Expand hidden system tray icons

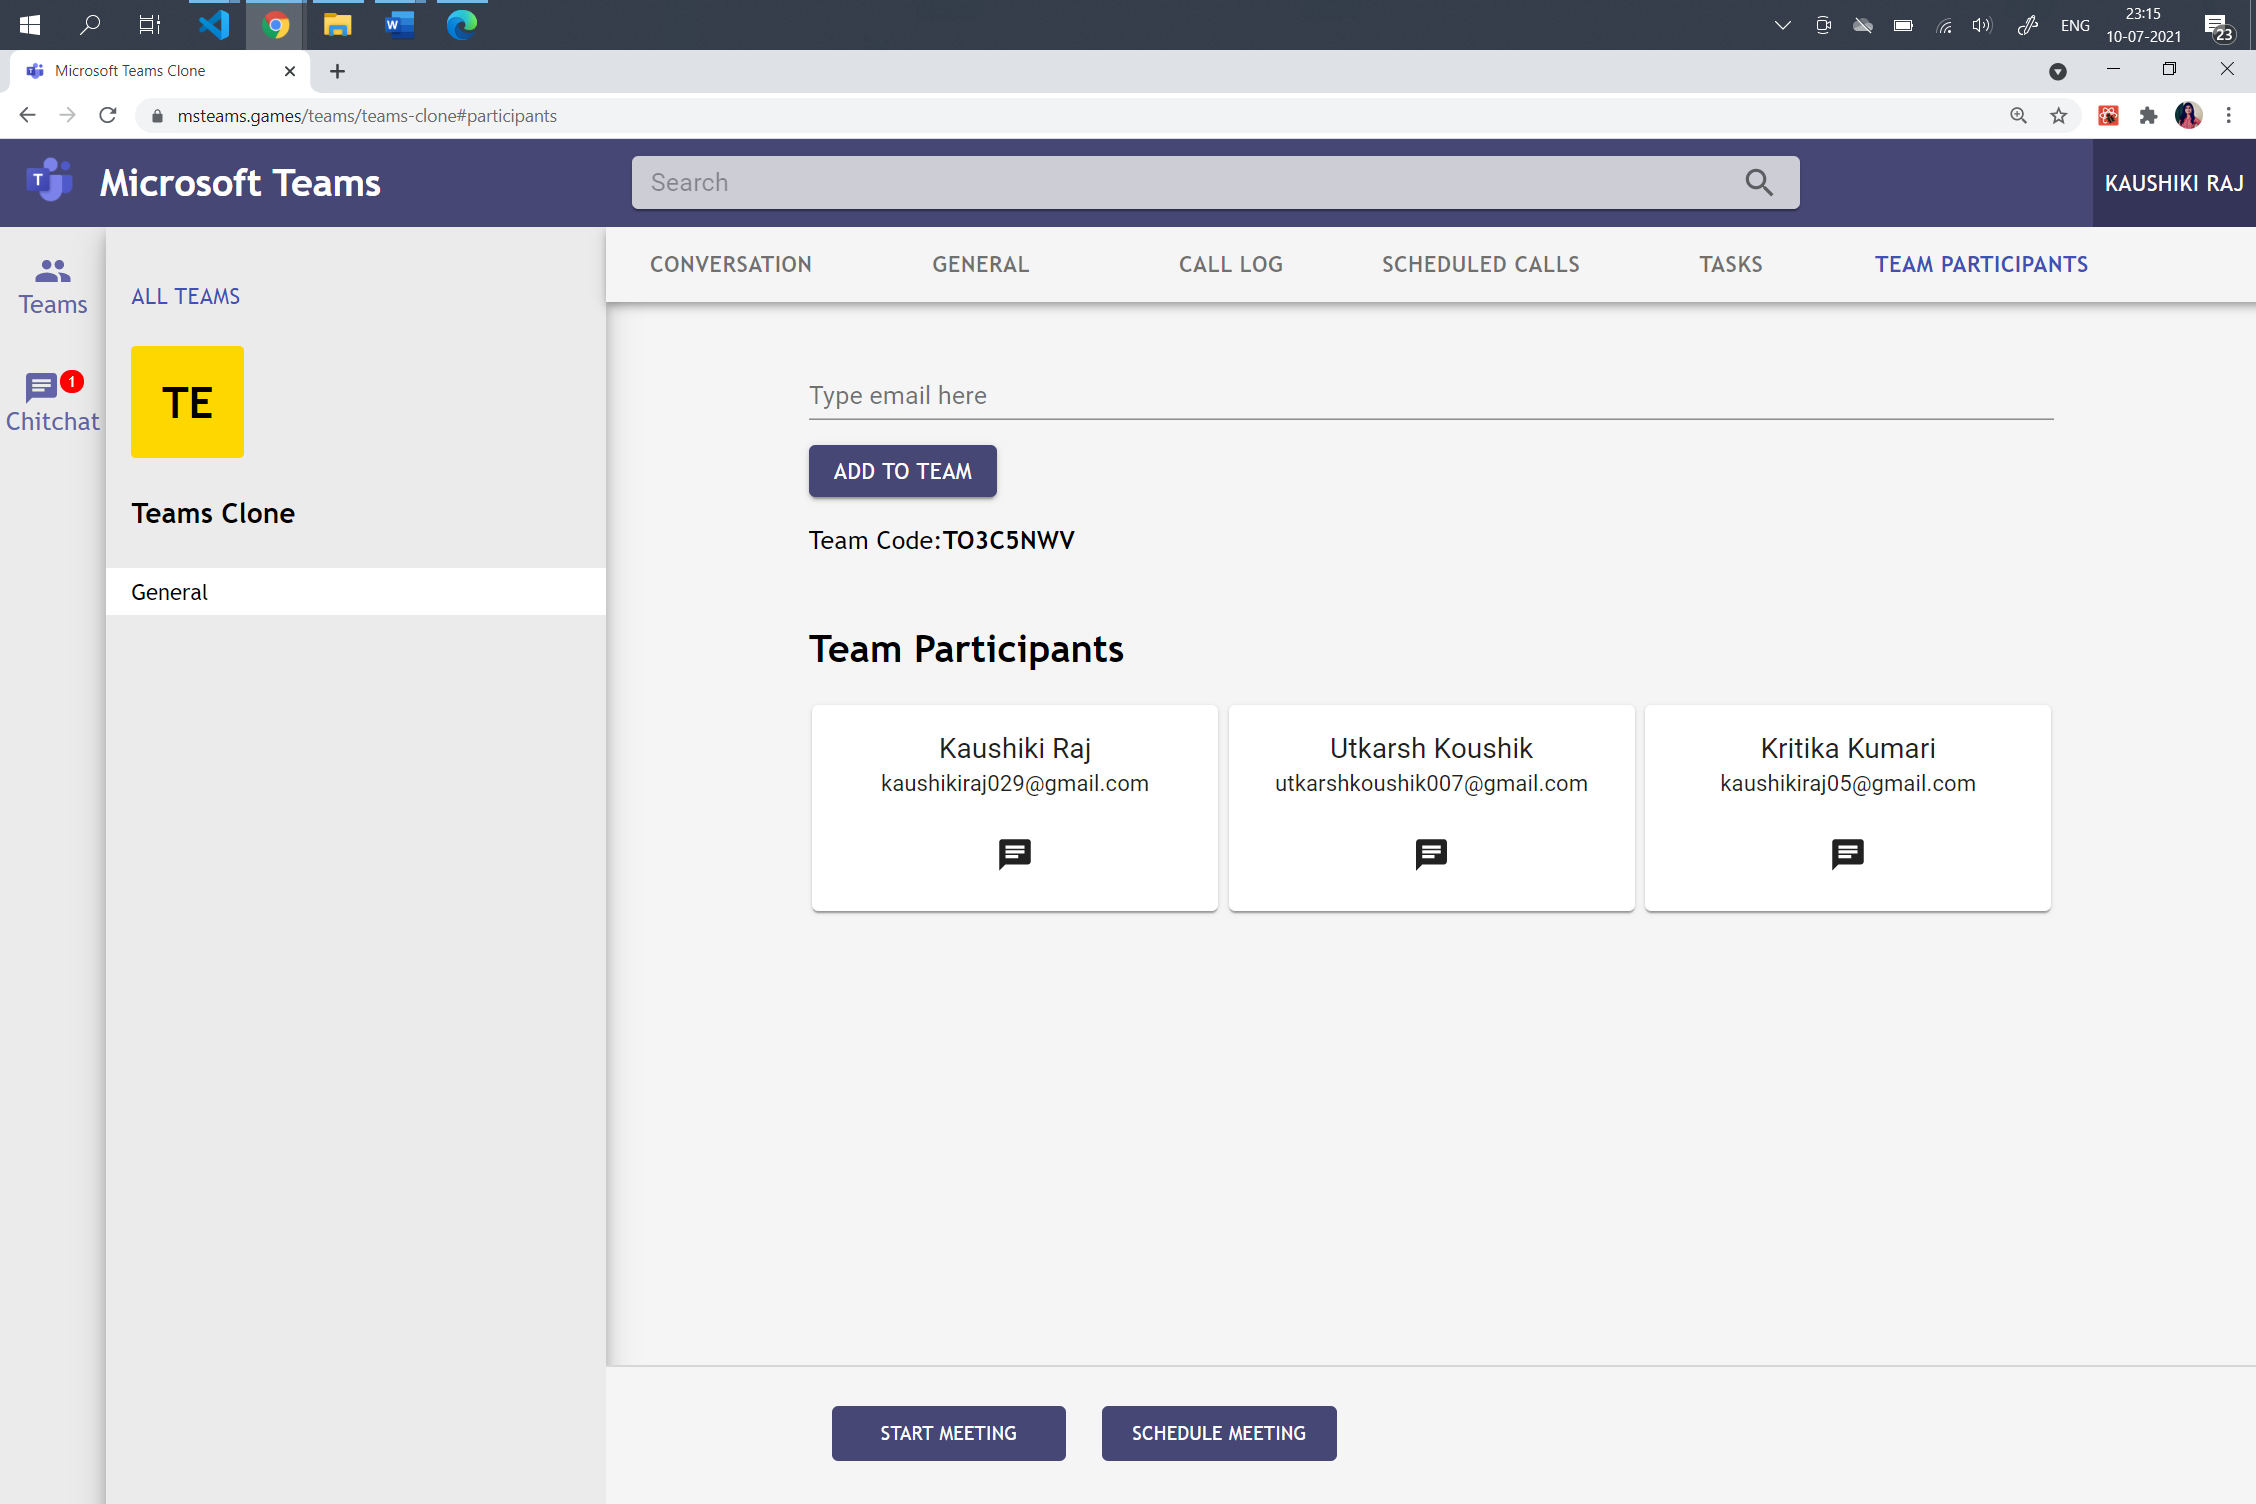pos(1782,24)
